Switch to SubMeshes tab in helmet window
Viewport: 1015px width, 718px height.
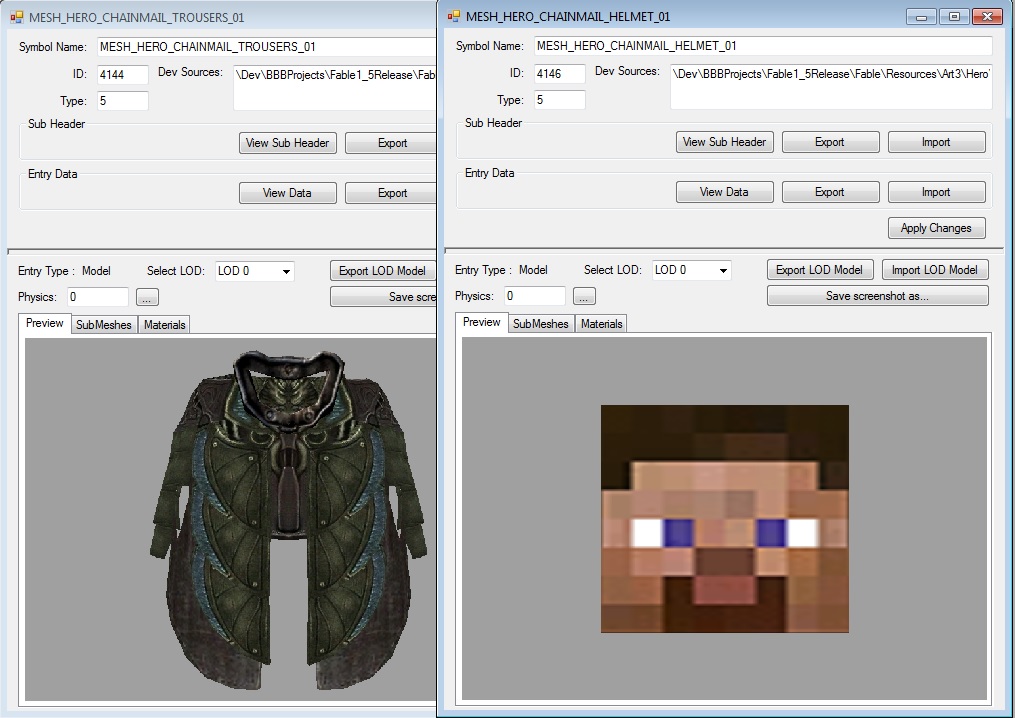pyautogui.click(x=540, y=324)
